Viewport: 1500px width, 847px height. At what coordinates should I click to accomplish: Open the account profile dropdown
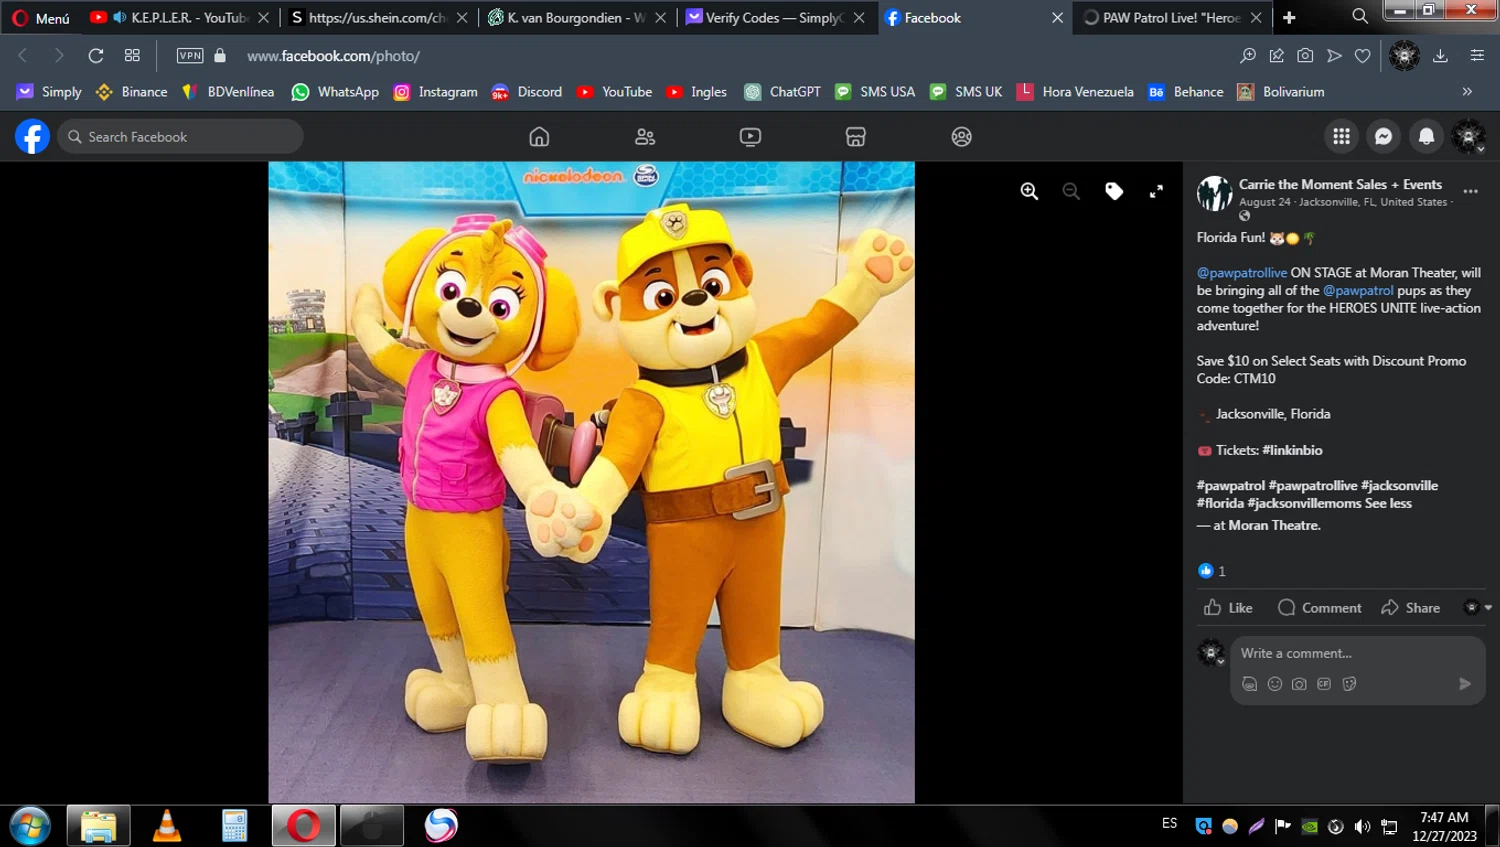click(1468, 137)
